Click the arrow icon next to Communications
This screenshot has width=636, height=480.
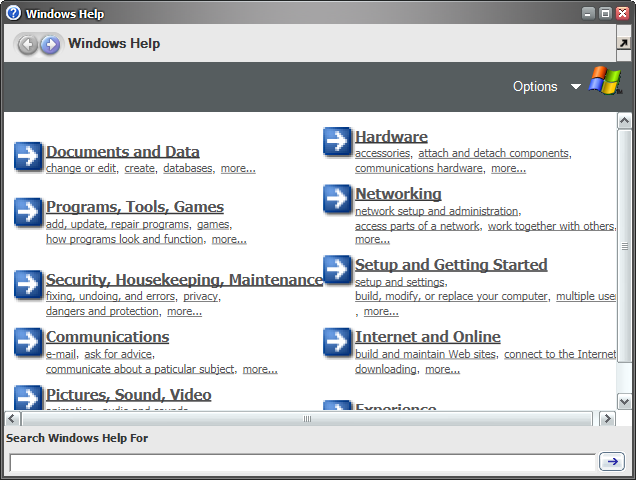[28, 342]
